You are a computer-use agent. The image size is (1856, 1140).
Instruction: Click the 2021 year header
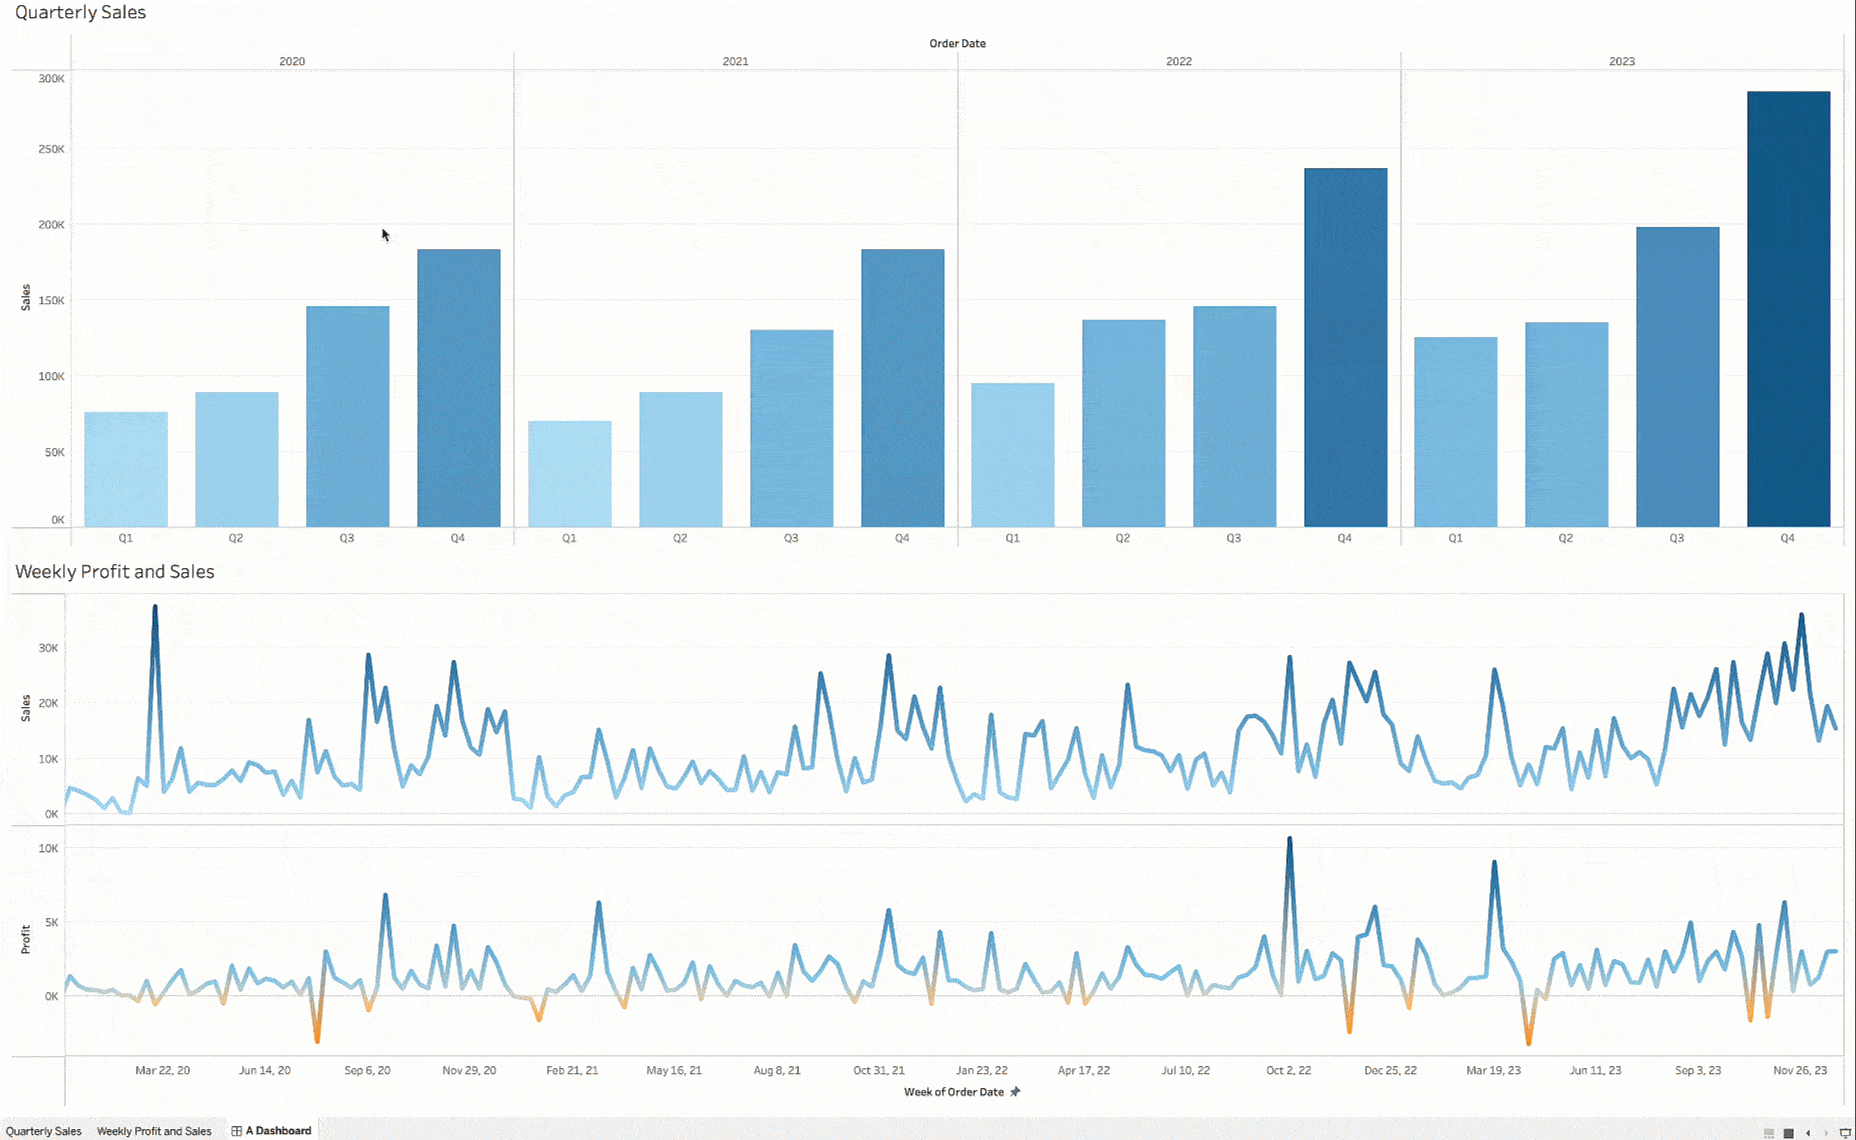(736, 61)
